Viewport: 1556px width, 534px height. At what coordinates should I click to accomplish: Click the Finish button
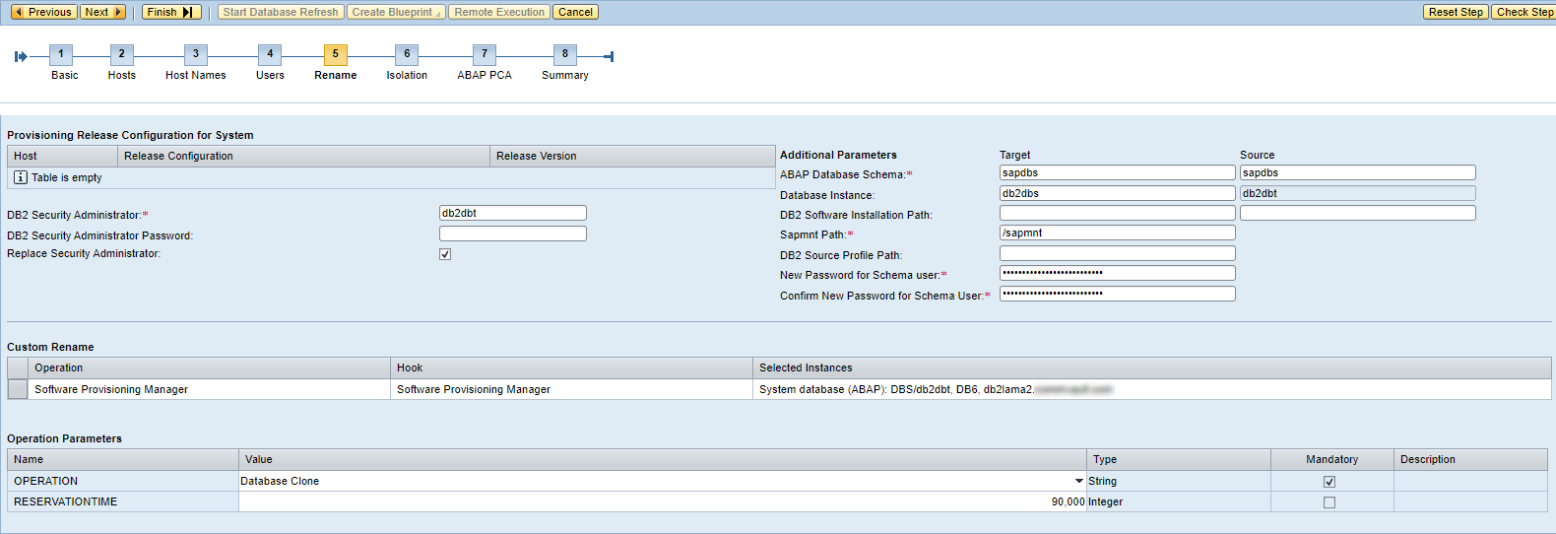pos(171,12)
